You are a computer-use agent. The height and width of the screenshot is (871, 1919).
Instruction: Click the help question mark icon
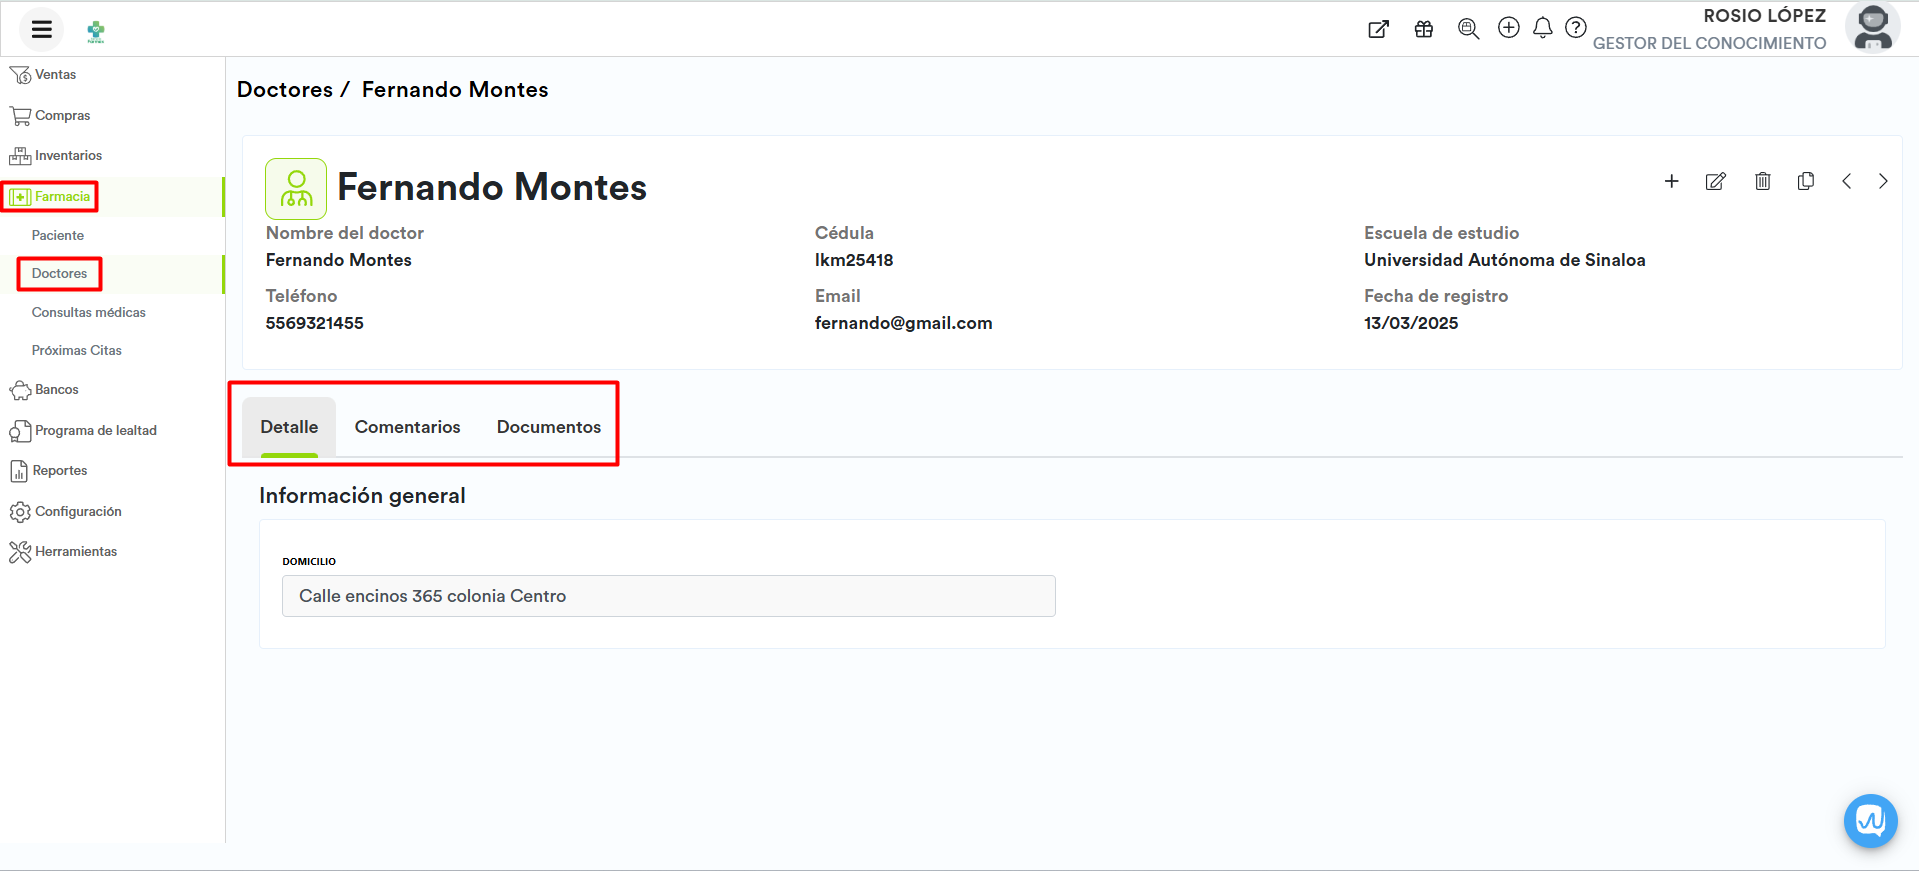pyautogui.click(x=1575, y=28)
